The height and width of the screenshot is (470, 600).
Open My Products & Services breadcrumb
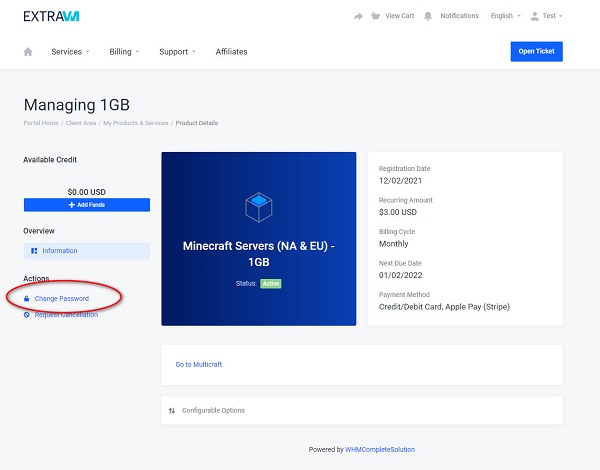click(x=135, y=123)
